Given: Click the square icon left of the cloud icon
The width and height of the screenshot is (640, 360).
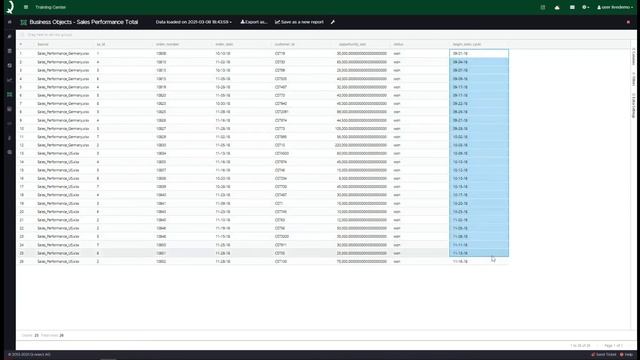Looking at the screenshot, I should [542, 7].
